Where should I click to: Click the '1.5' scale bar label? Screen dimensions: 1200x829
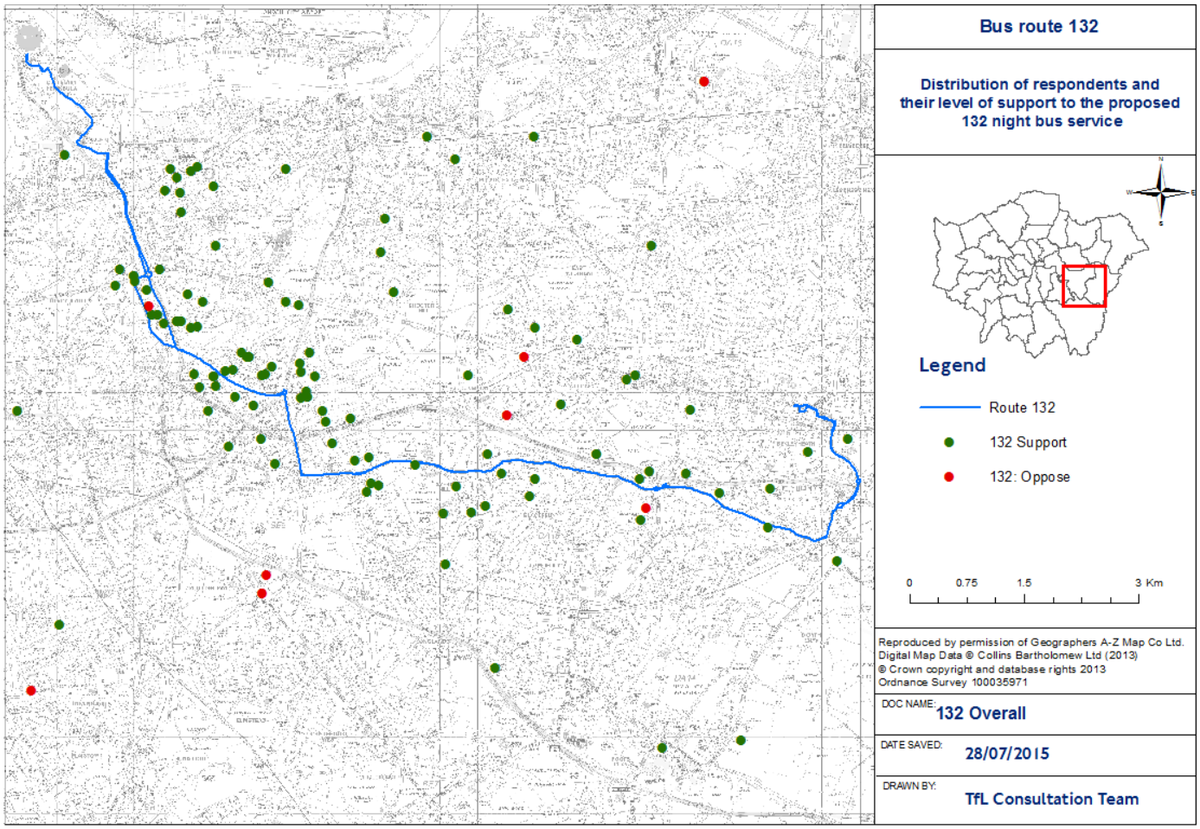click(x=1024, y=582)
